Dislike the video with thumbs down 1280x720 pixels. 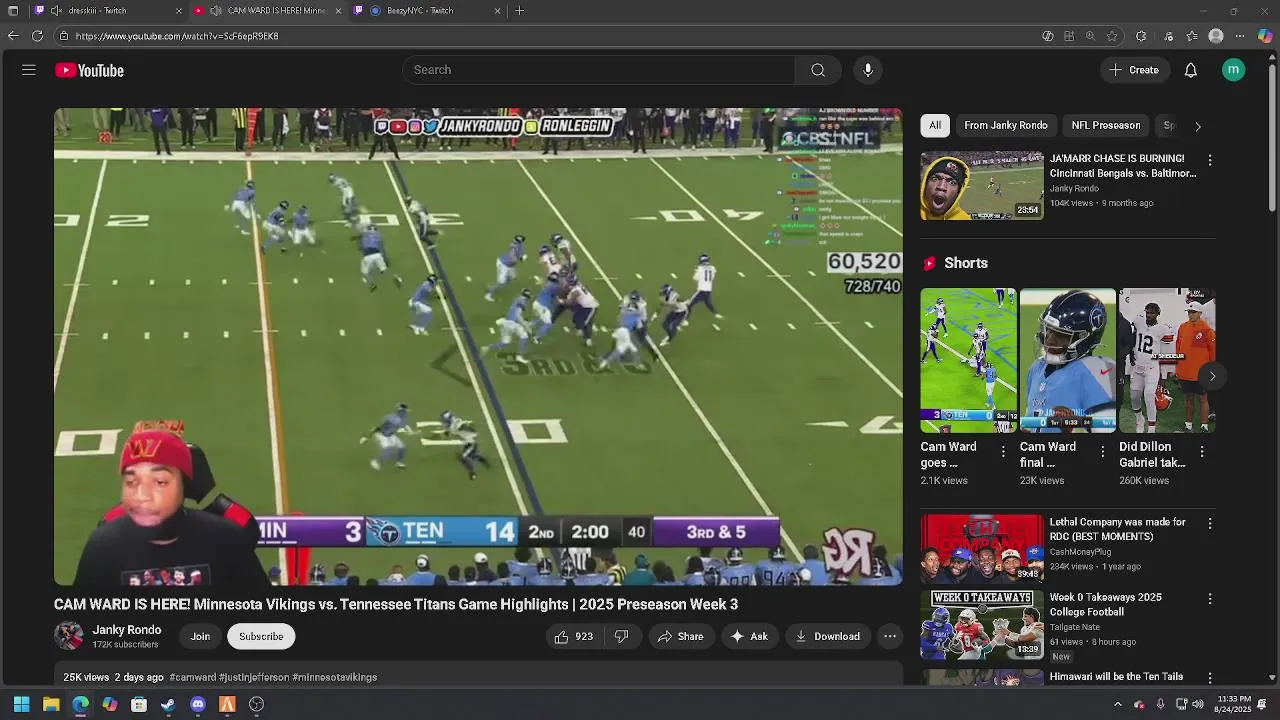[621, 636]
